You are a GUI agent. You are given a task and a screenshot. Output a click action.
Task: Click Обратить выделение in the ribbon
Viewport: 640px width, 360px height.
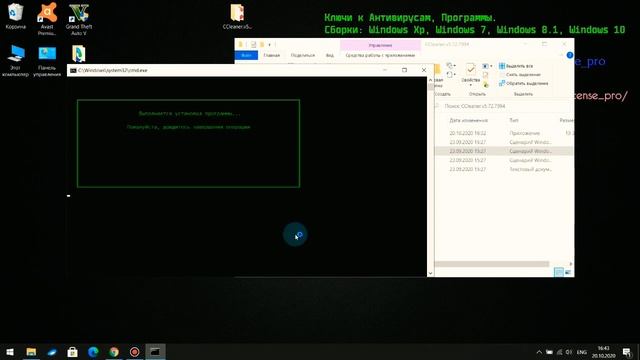523,83
